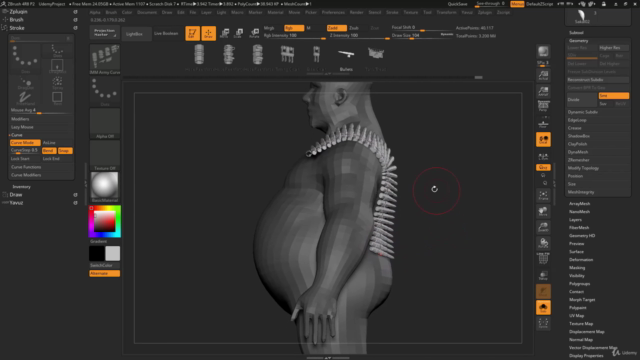Select the Bullets insert mesh
The image size is (640, 360).
346,58
